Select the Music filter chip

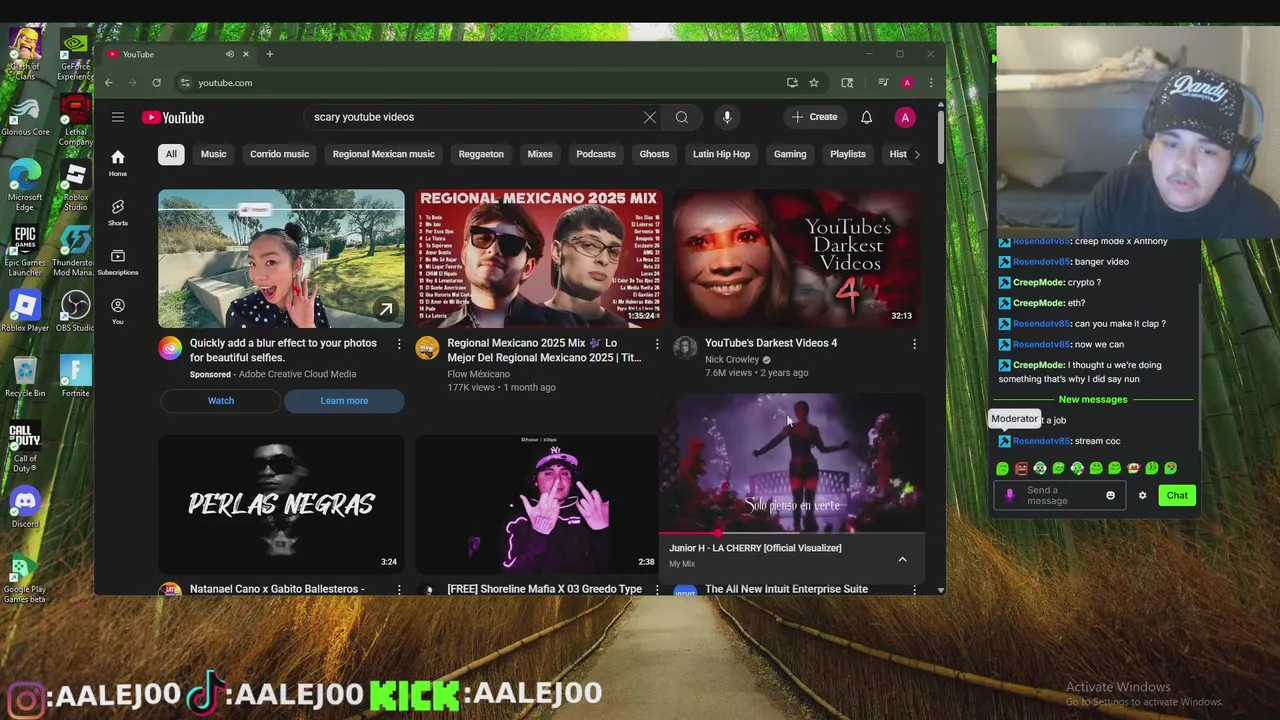(213, 154)
